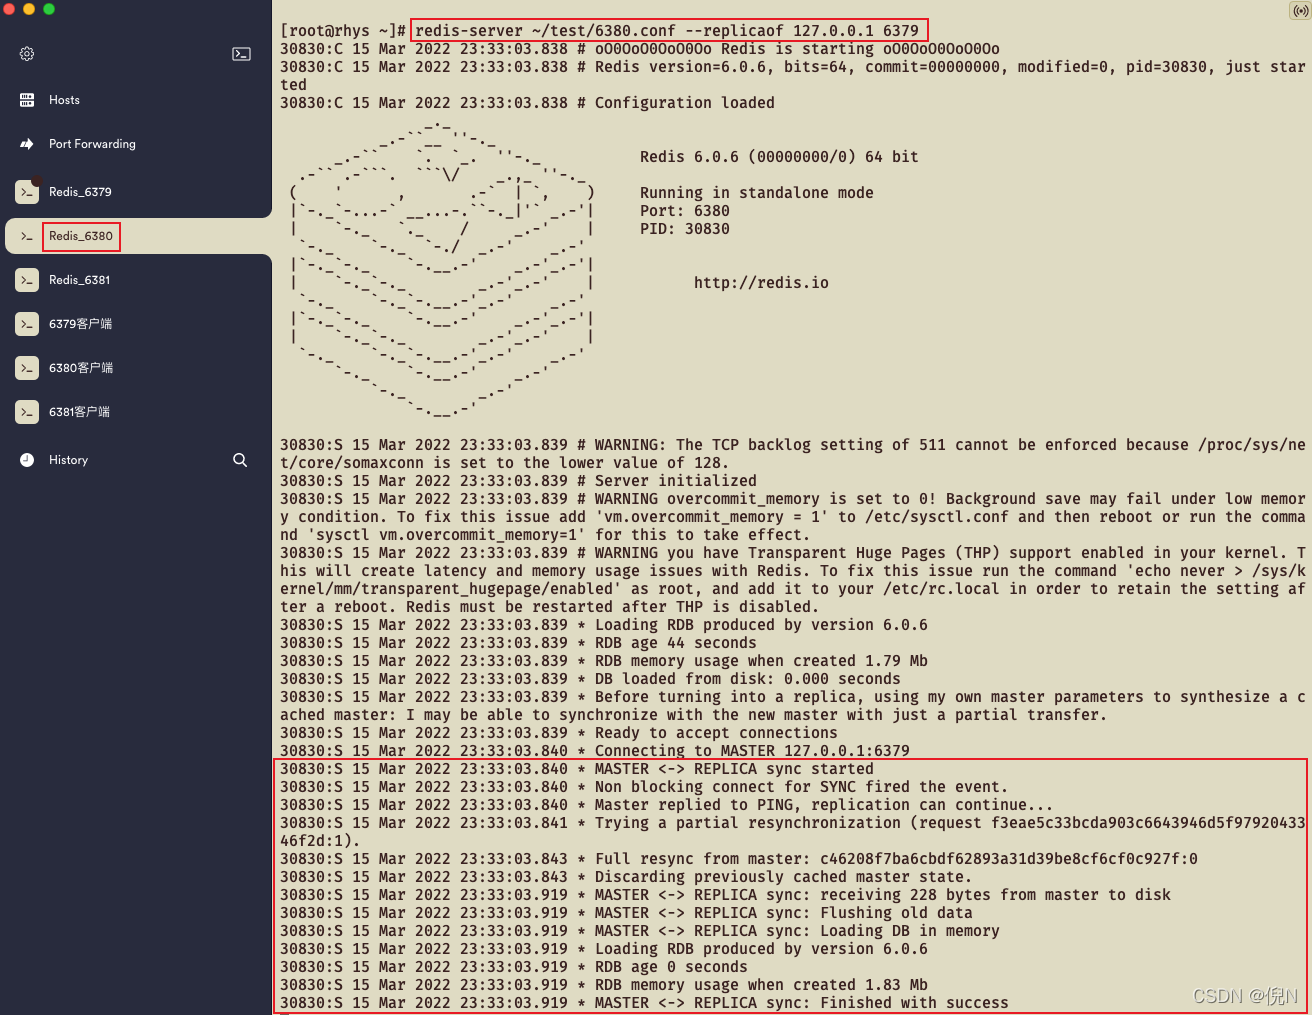This screenshot has height=1015, width=1312.
Task: Click the History clock icon
Action: tap(27, 460)
